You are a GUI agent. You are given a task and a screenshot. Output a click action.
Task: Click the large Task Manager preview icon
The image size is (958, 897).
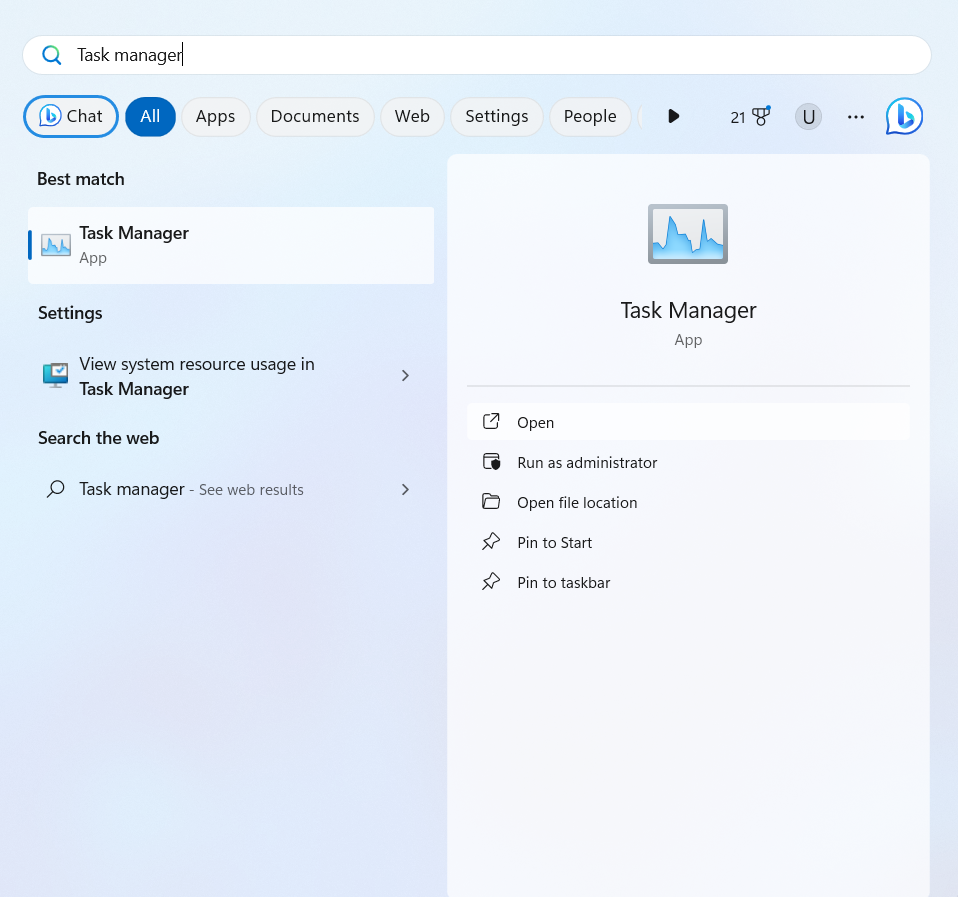pos(688,234)
